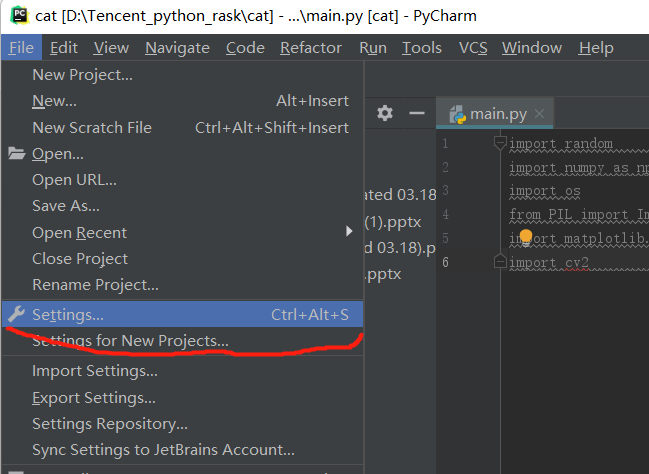Click the 'import cv2' code line
The height and width of the screenshot is (474, 649).
(x=549, y=262)
